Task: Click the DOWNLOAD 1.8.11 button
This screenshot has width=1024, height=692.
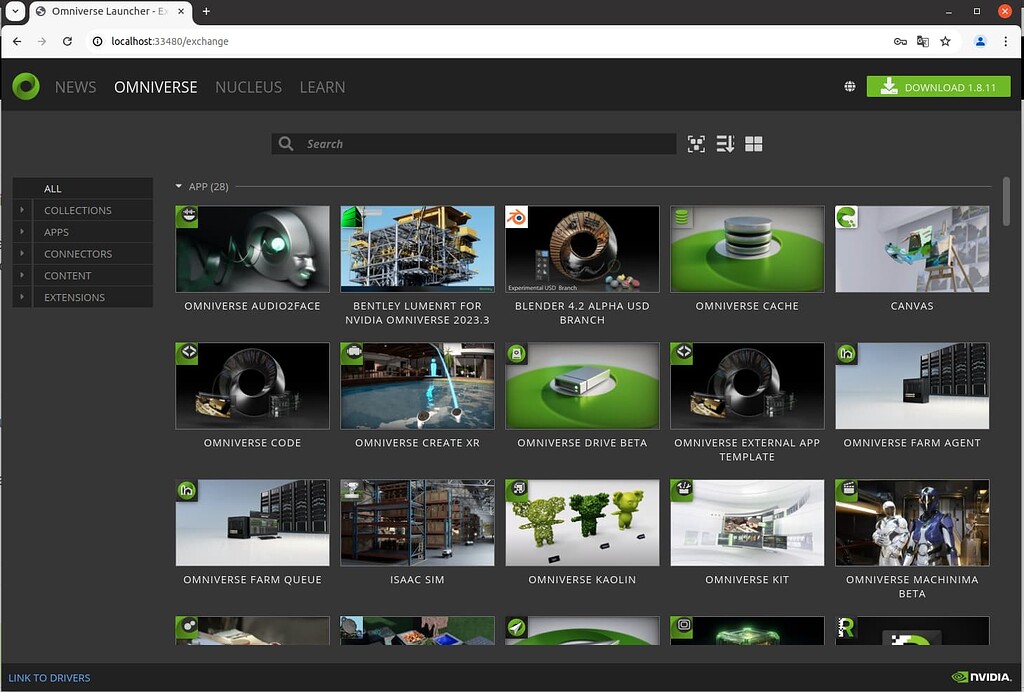Action: coord(938,86)
